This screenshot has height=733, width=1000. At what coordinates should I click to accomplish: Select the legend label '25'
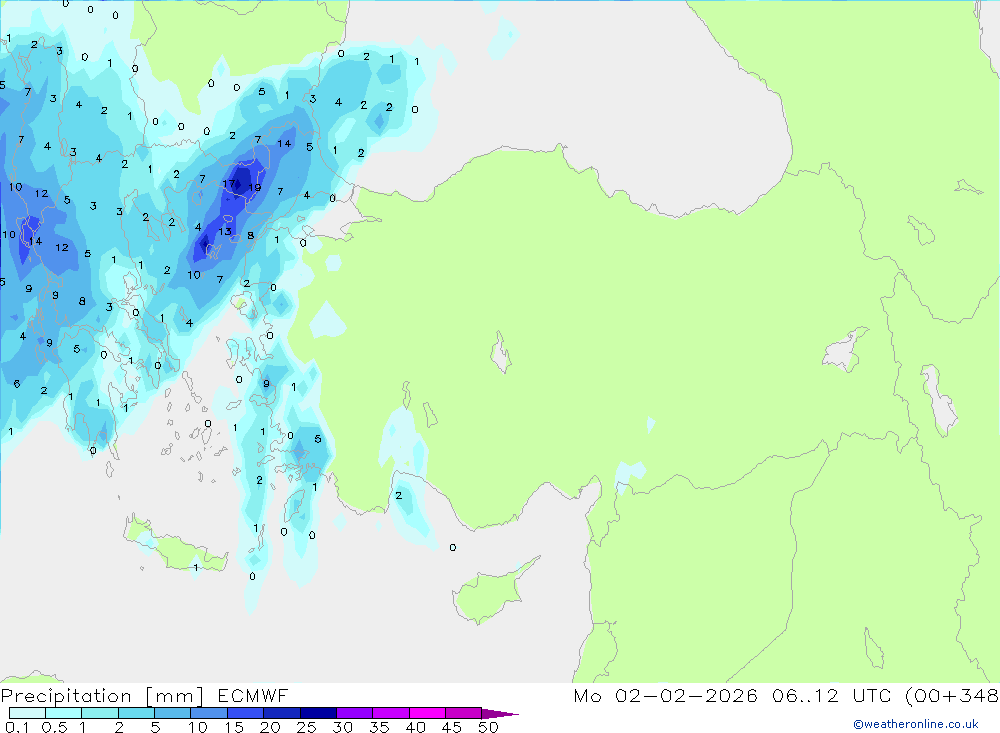(x=306, y=727)
